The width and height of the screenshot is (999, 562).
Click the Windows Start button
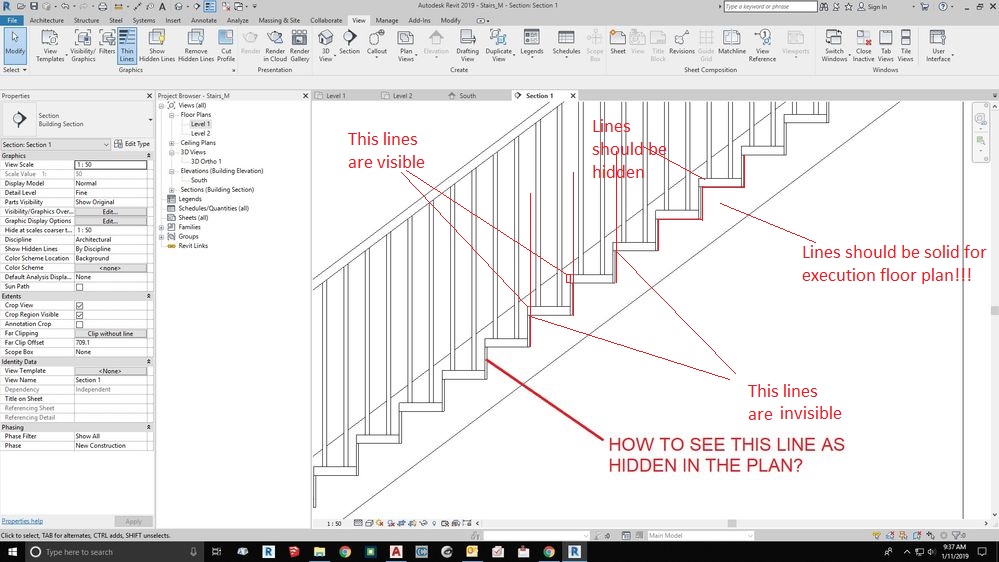tap(11, 552)
